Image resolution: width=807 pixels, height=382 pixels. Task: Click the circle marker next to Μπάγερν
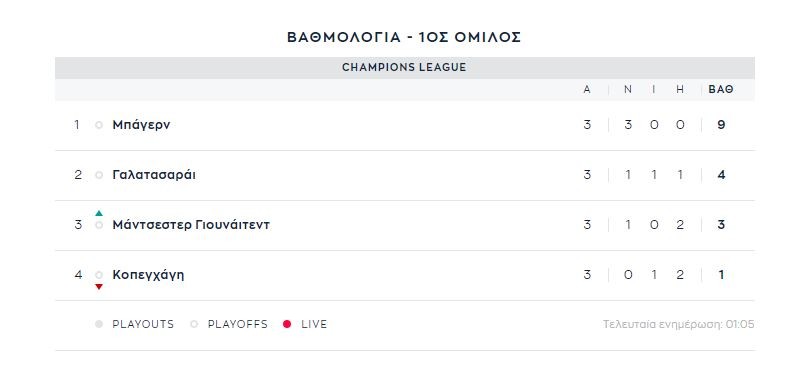[99, 125]
